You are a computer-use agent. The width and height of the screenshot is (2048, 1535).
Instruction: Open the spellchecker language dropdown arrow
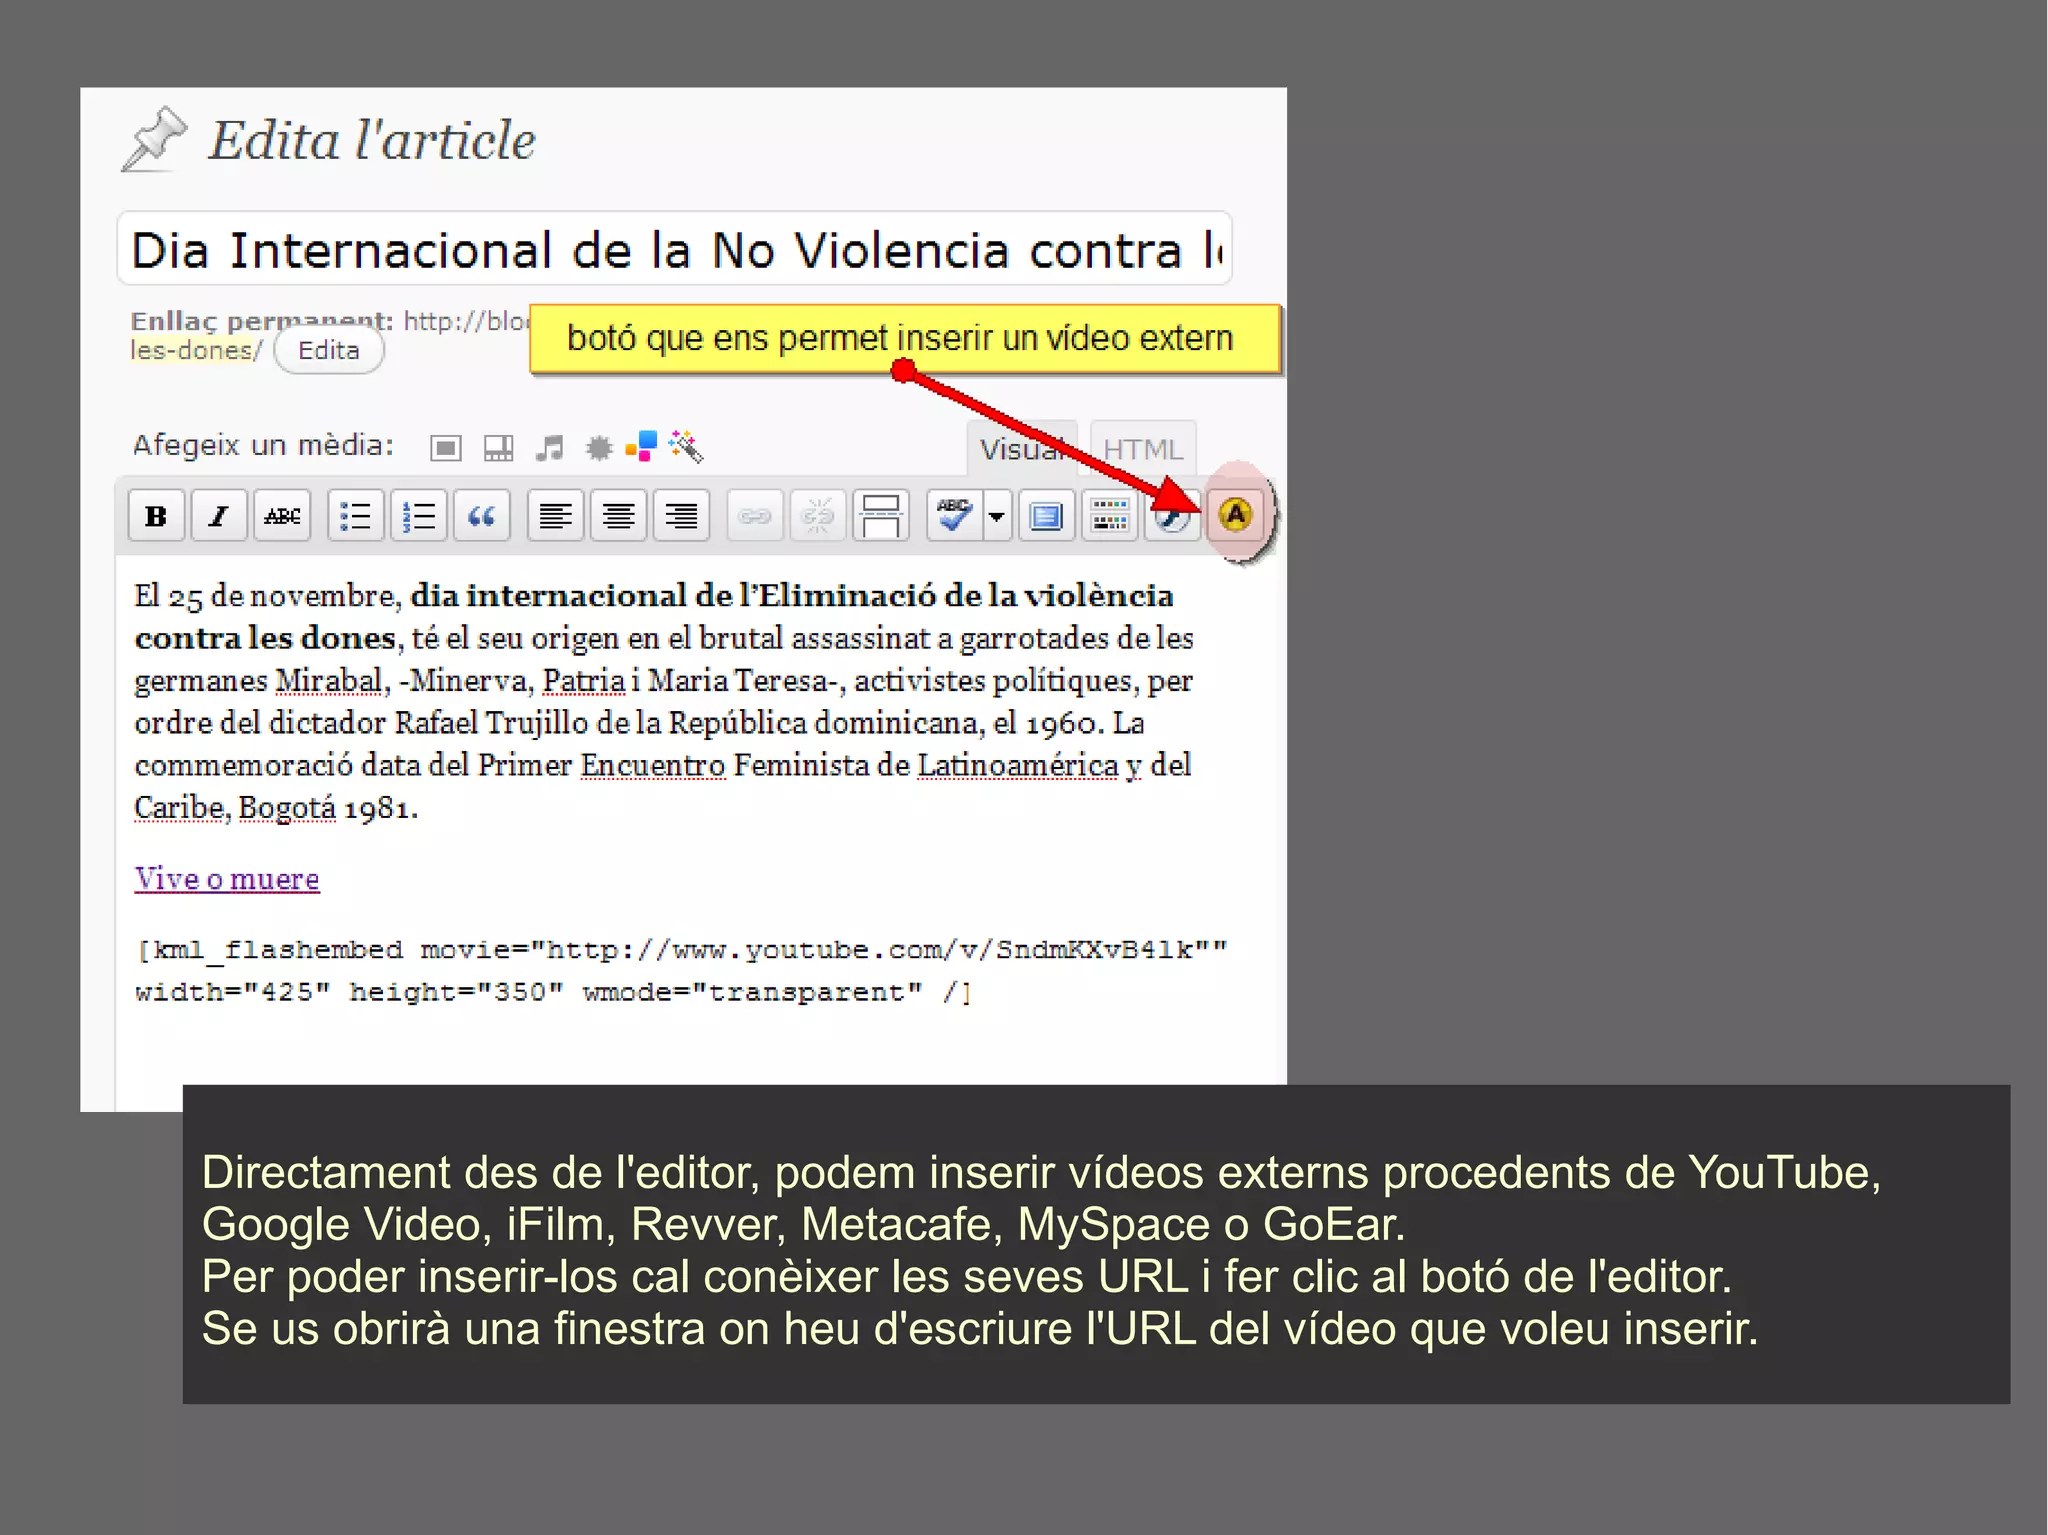click(997, 516)
